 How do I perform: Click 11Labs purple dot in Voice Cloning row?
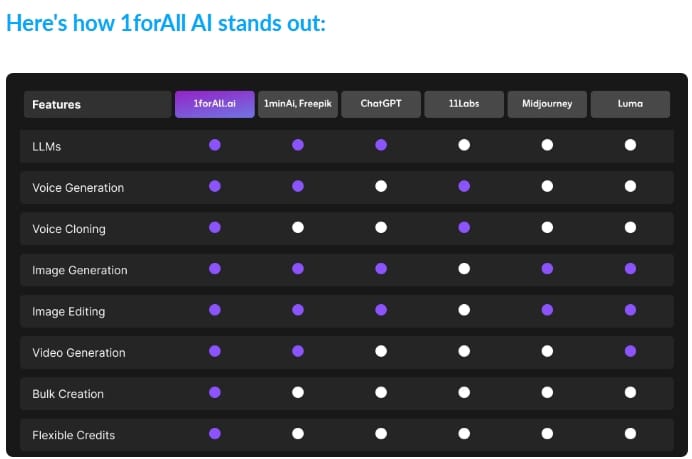click(x=464, y=228)
